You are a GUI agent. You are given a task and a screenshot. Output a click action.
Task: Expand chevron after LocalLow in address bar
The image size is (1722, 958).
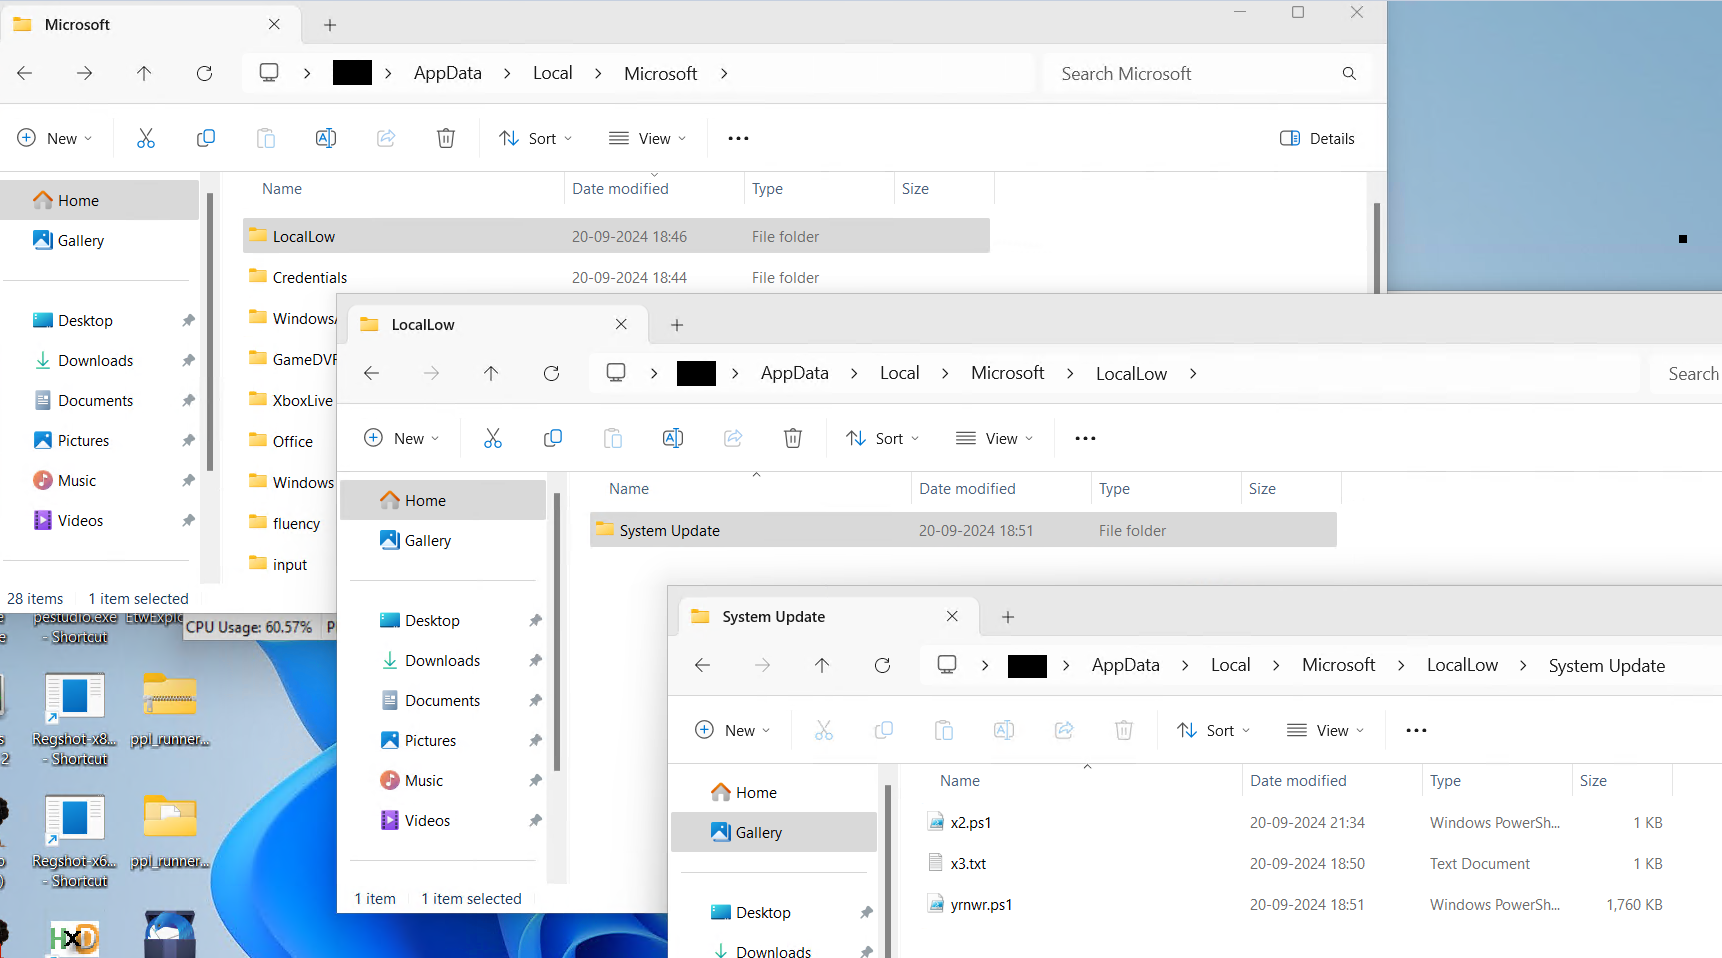pos(1193,373)
